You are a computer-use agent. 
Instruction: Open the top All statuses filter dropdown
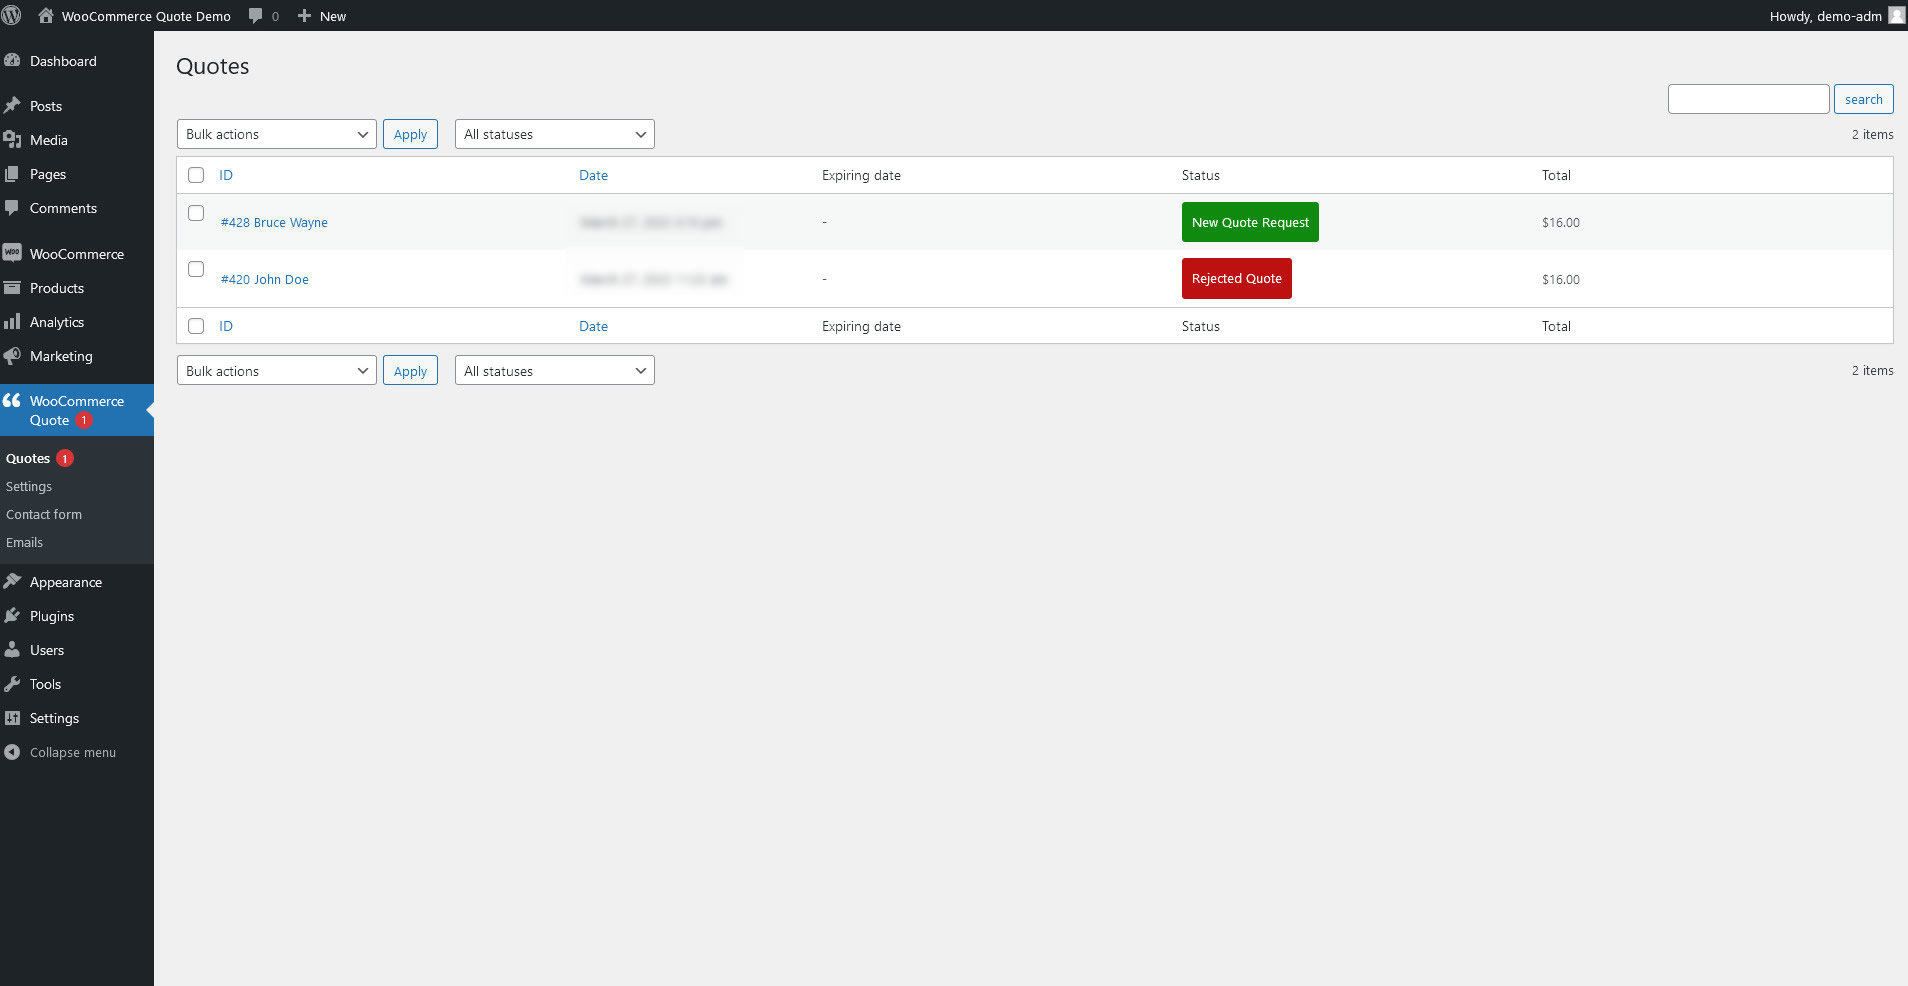point(555,134)
